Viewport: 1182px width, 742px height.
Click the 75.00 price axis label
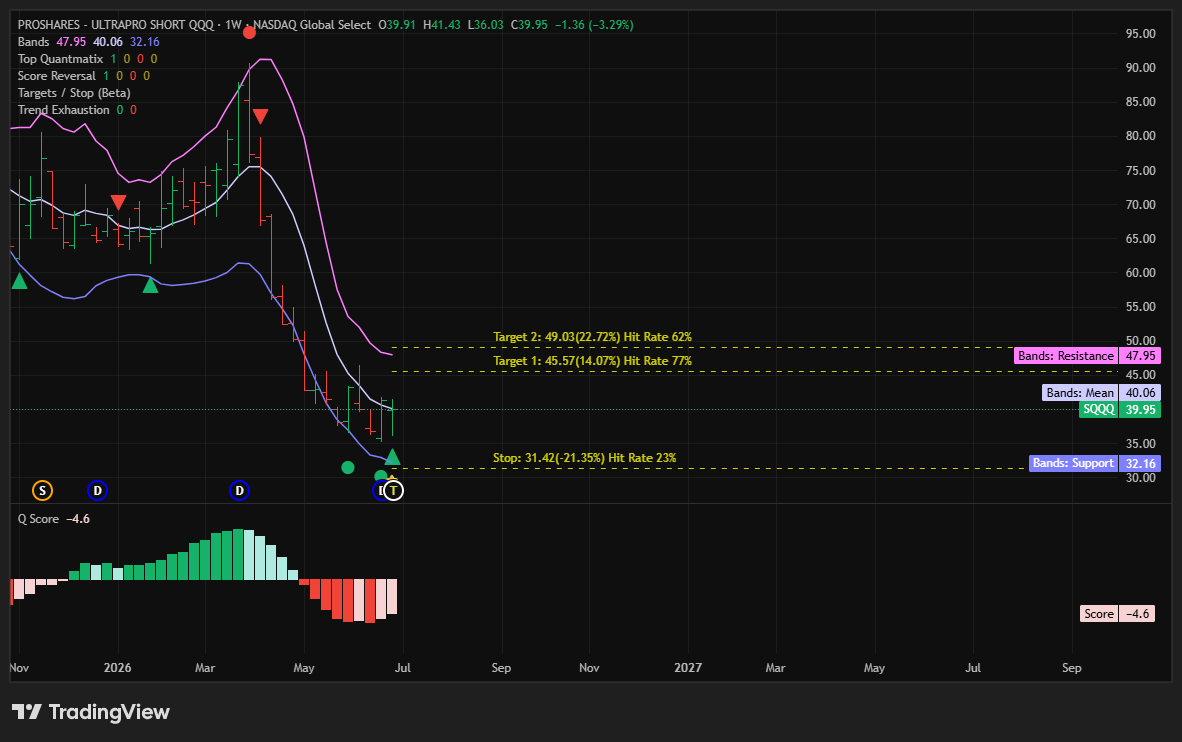(1141, 170)
